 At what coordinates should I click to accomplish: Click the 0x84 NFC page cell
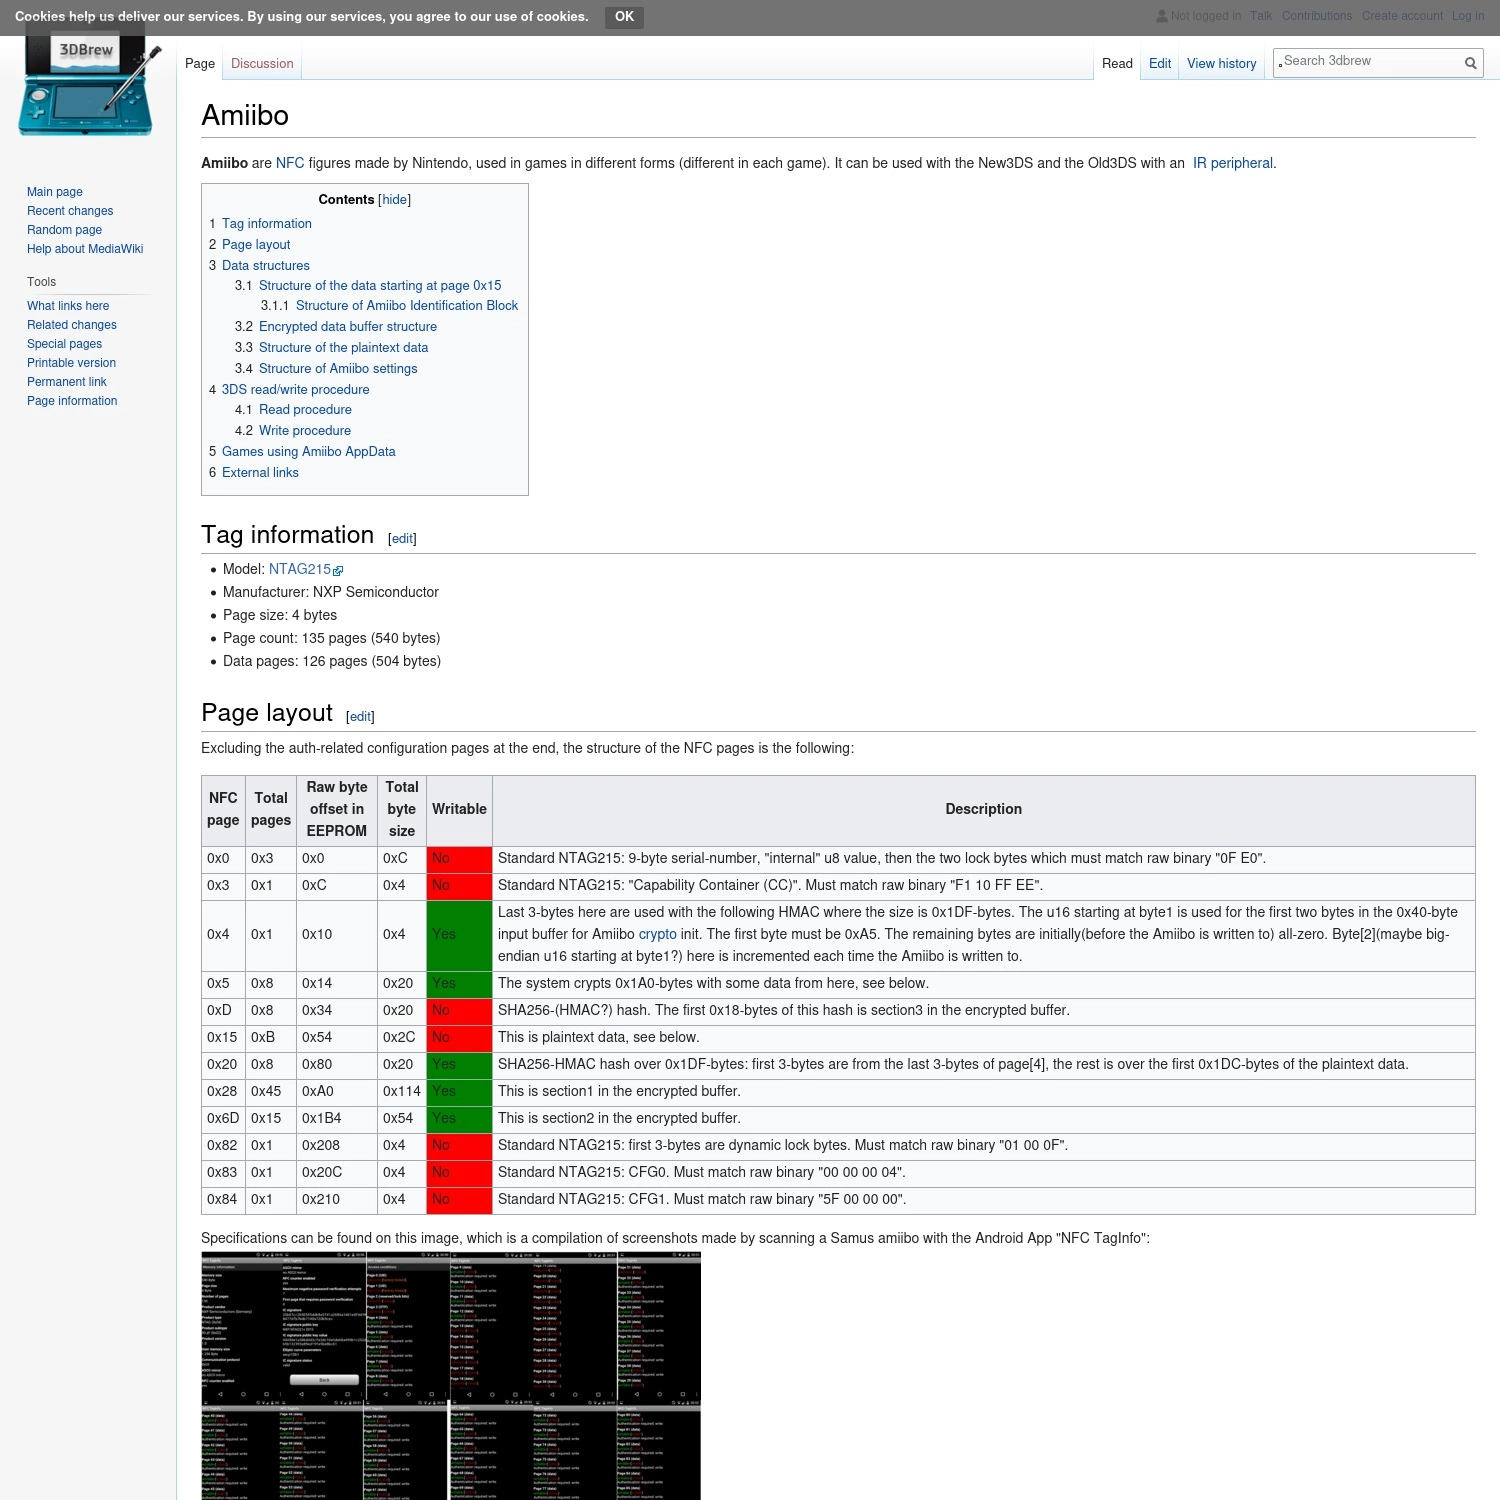click(x=223, y=1200)
